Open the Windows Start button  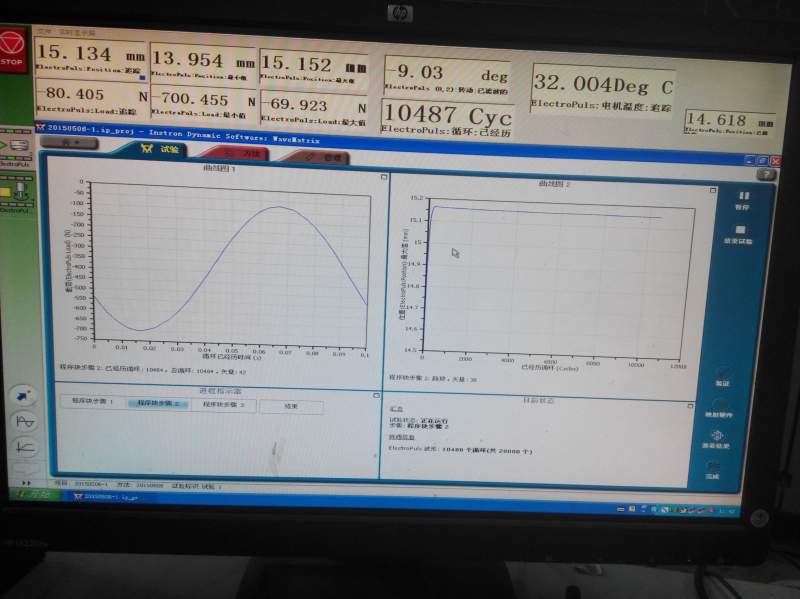(x=34, y=495)
